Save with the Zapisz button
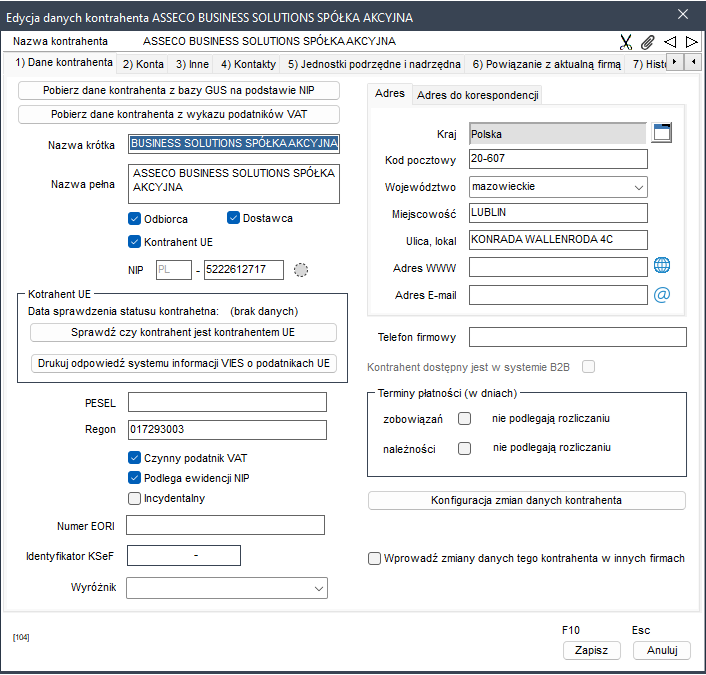 (x=591, y=650)
